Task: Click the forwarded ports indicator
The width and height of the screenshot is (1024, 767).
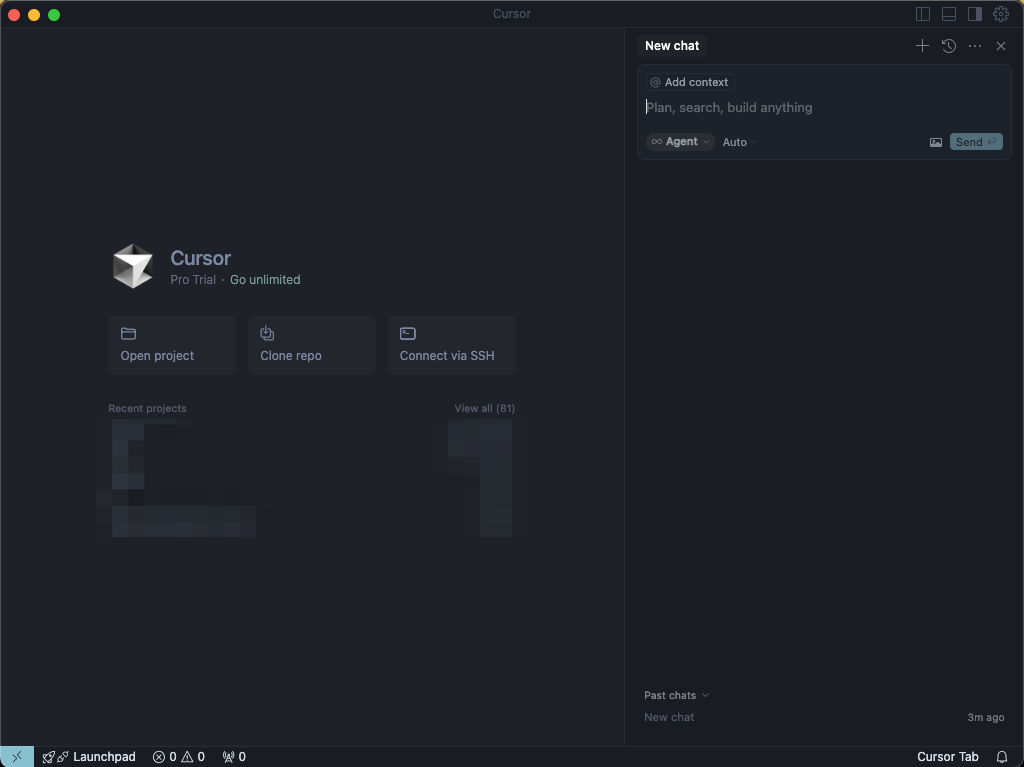Action: click(234, 757)
